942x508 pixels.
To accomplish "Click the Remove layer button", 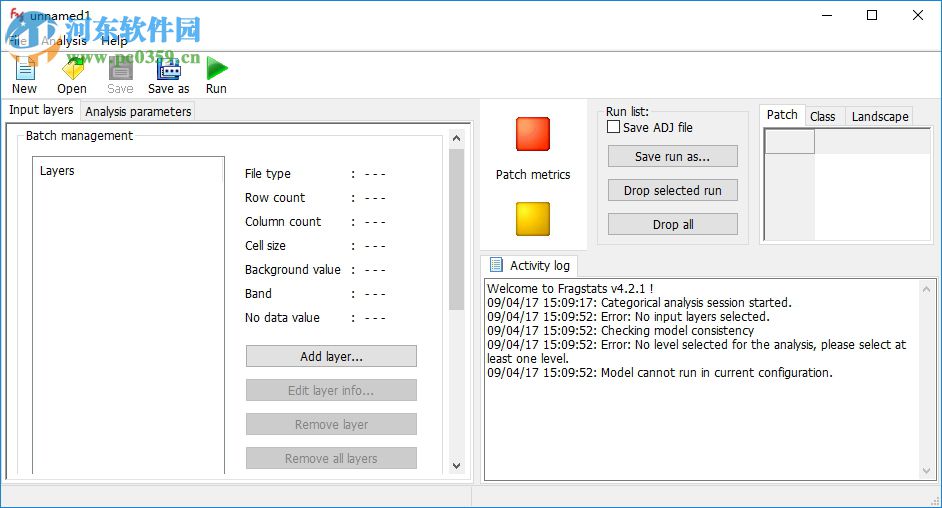I will click(x=331, y=424).
